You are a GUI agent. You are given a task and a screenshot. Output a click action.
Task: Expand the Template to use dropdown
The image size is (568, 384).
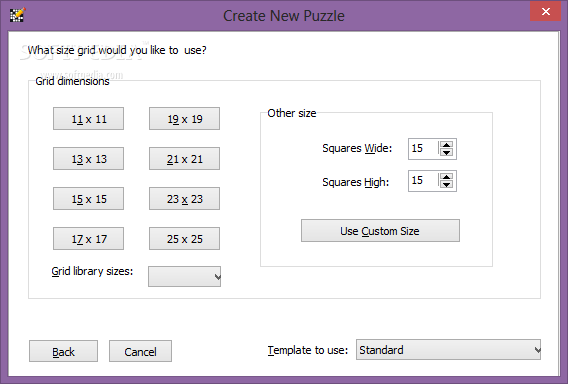tap(448, 350)
